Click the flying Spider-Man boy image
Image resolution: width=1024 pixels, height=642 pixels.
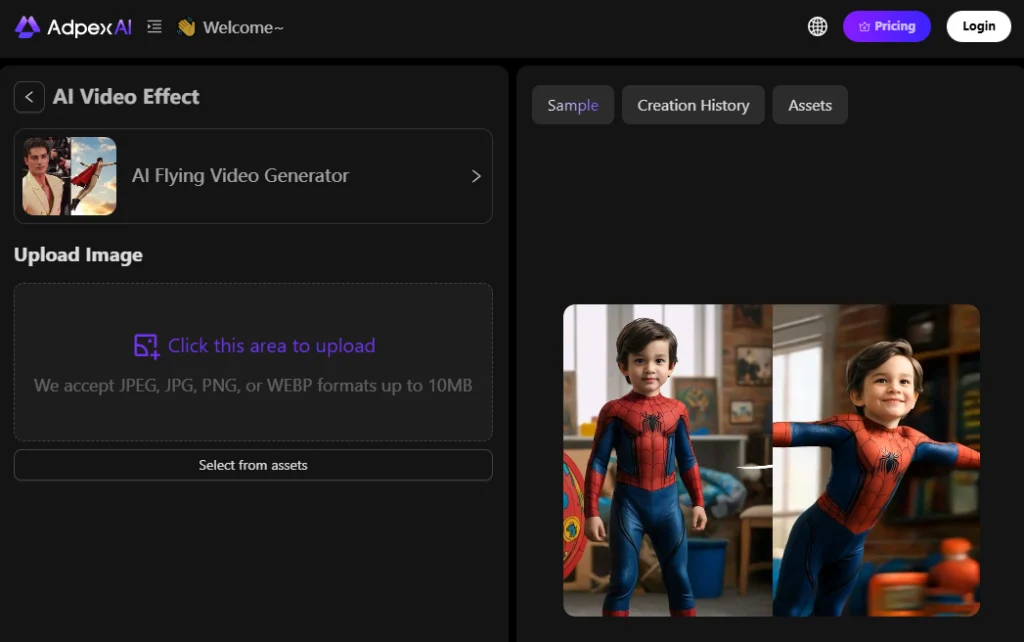point(875,460)
